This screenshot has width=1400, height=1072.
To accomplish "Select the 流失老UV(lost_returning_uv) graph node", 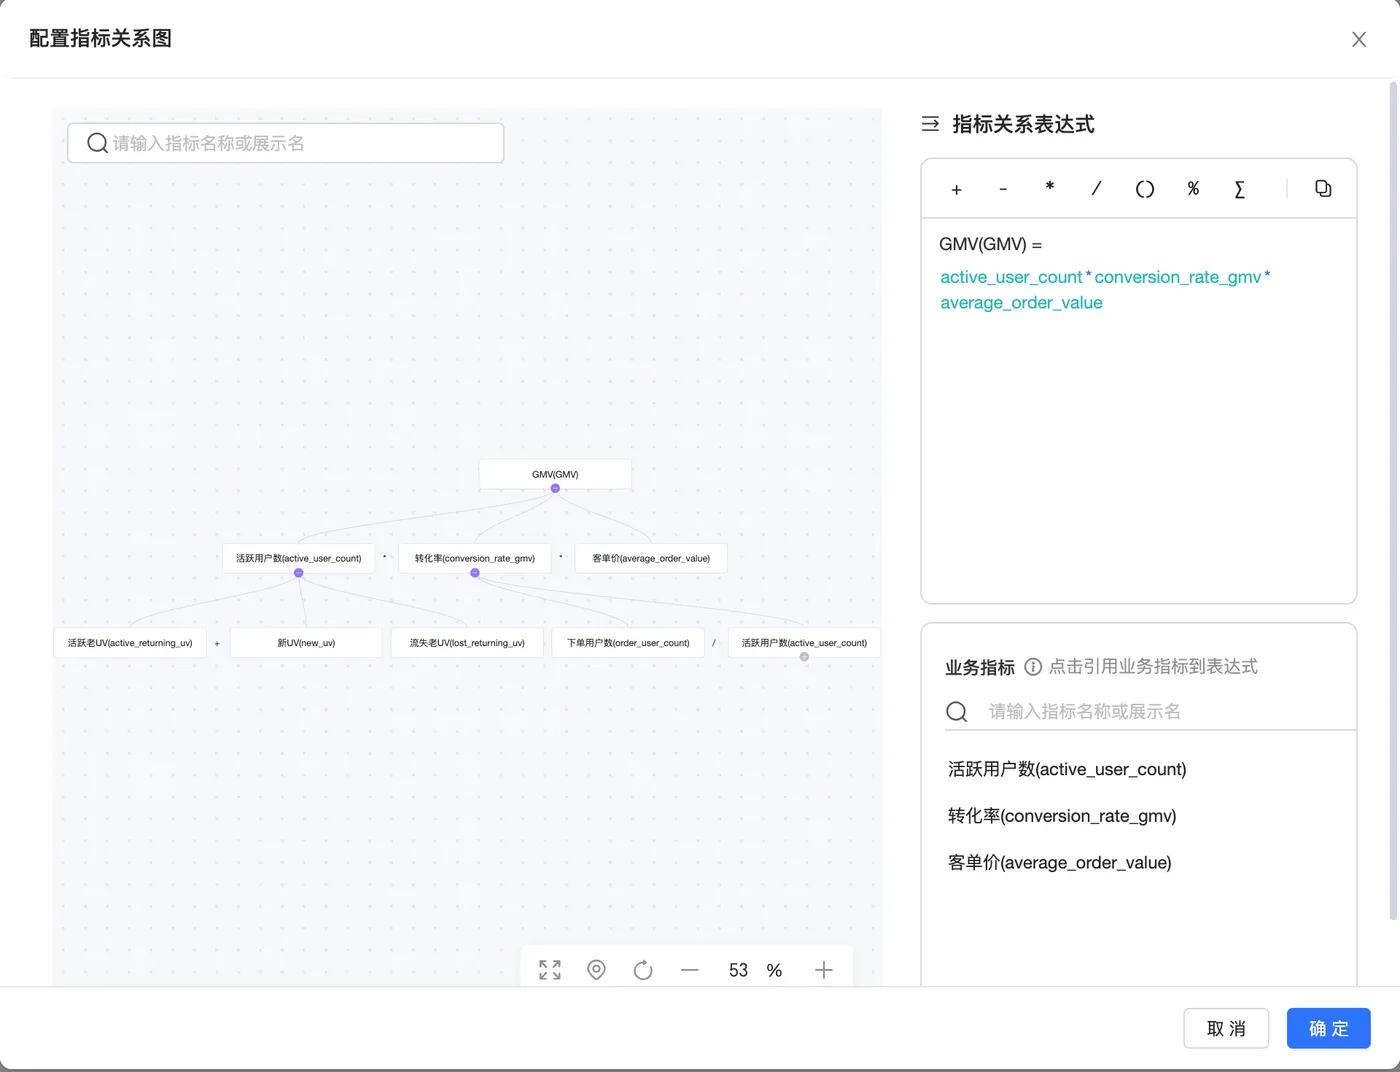I will pos(467,643).
